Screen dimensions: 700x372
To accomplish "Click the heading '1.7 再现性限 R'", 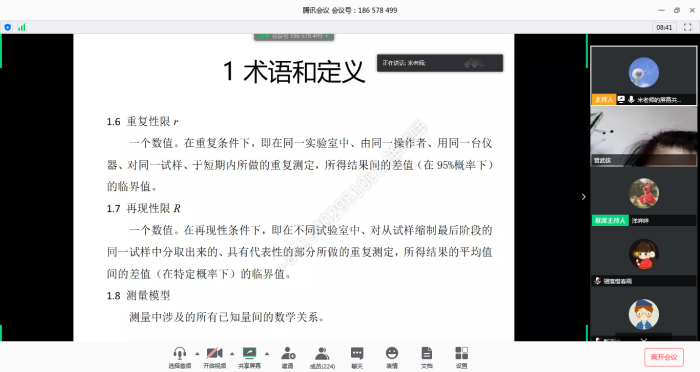I will 143,208.
